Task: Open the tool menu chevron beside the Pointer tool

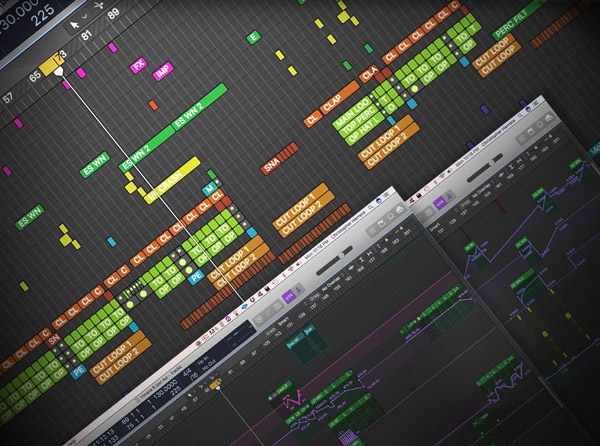Action: coord(85,16)
